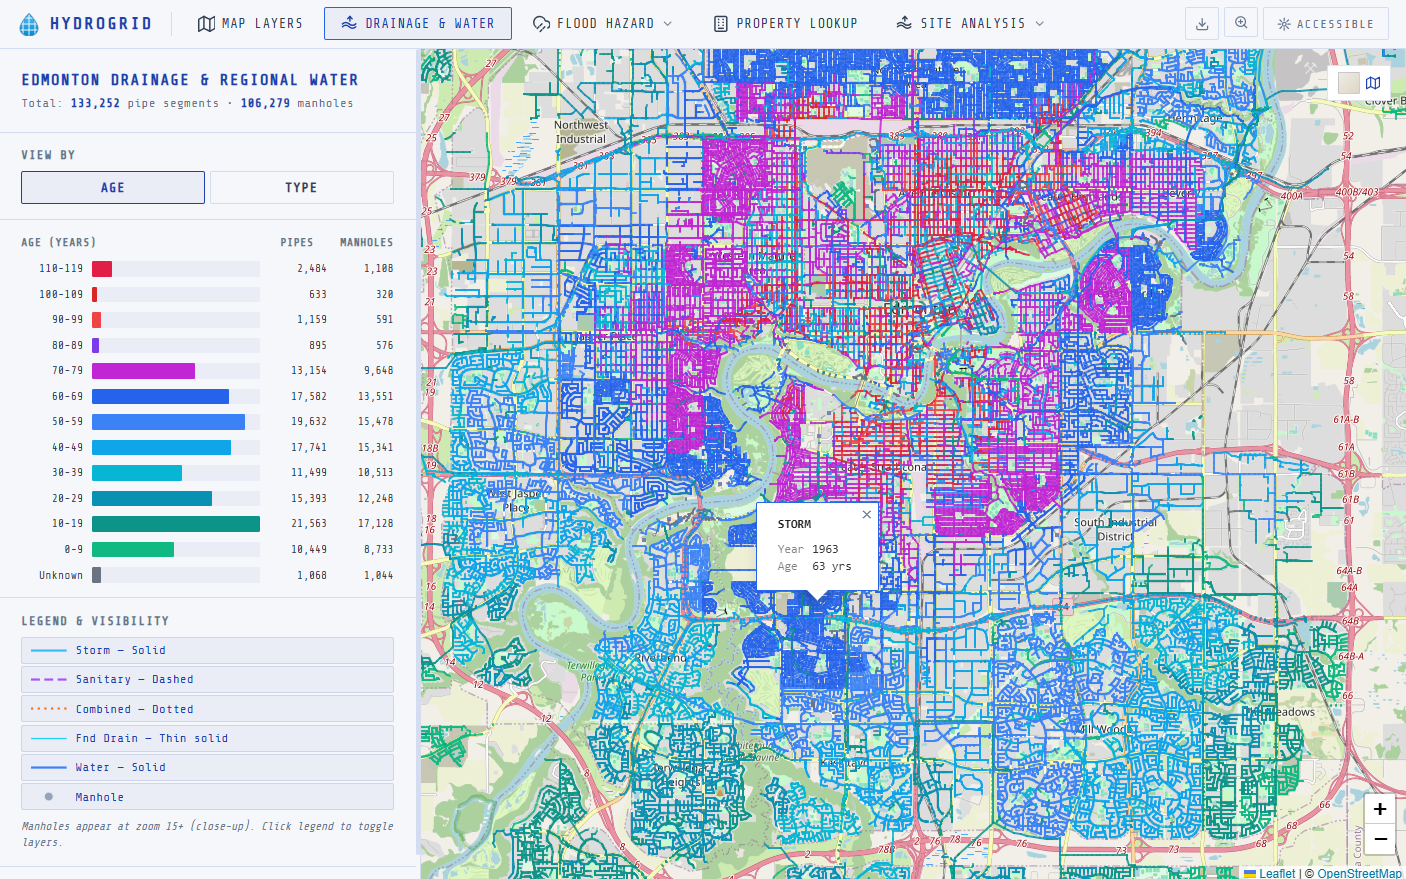1406x879 pixels.
Task: Click the Accessible mode button
Action: click(x=1325, y=24)
